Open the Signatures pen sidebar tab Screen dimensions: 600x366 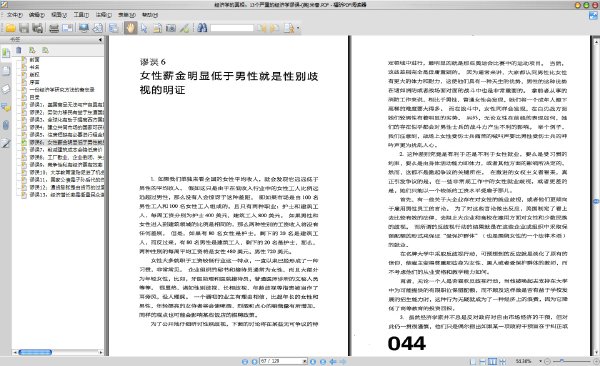(x=6, y=144)
